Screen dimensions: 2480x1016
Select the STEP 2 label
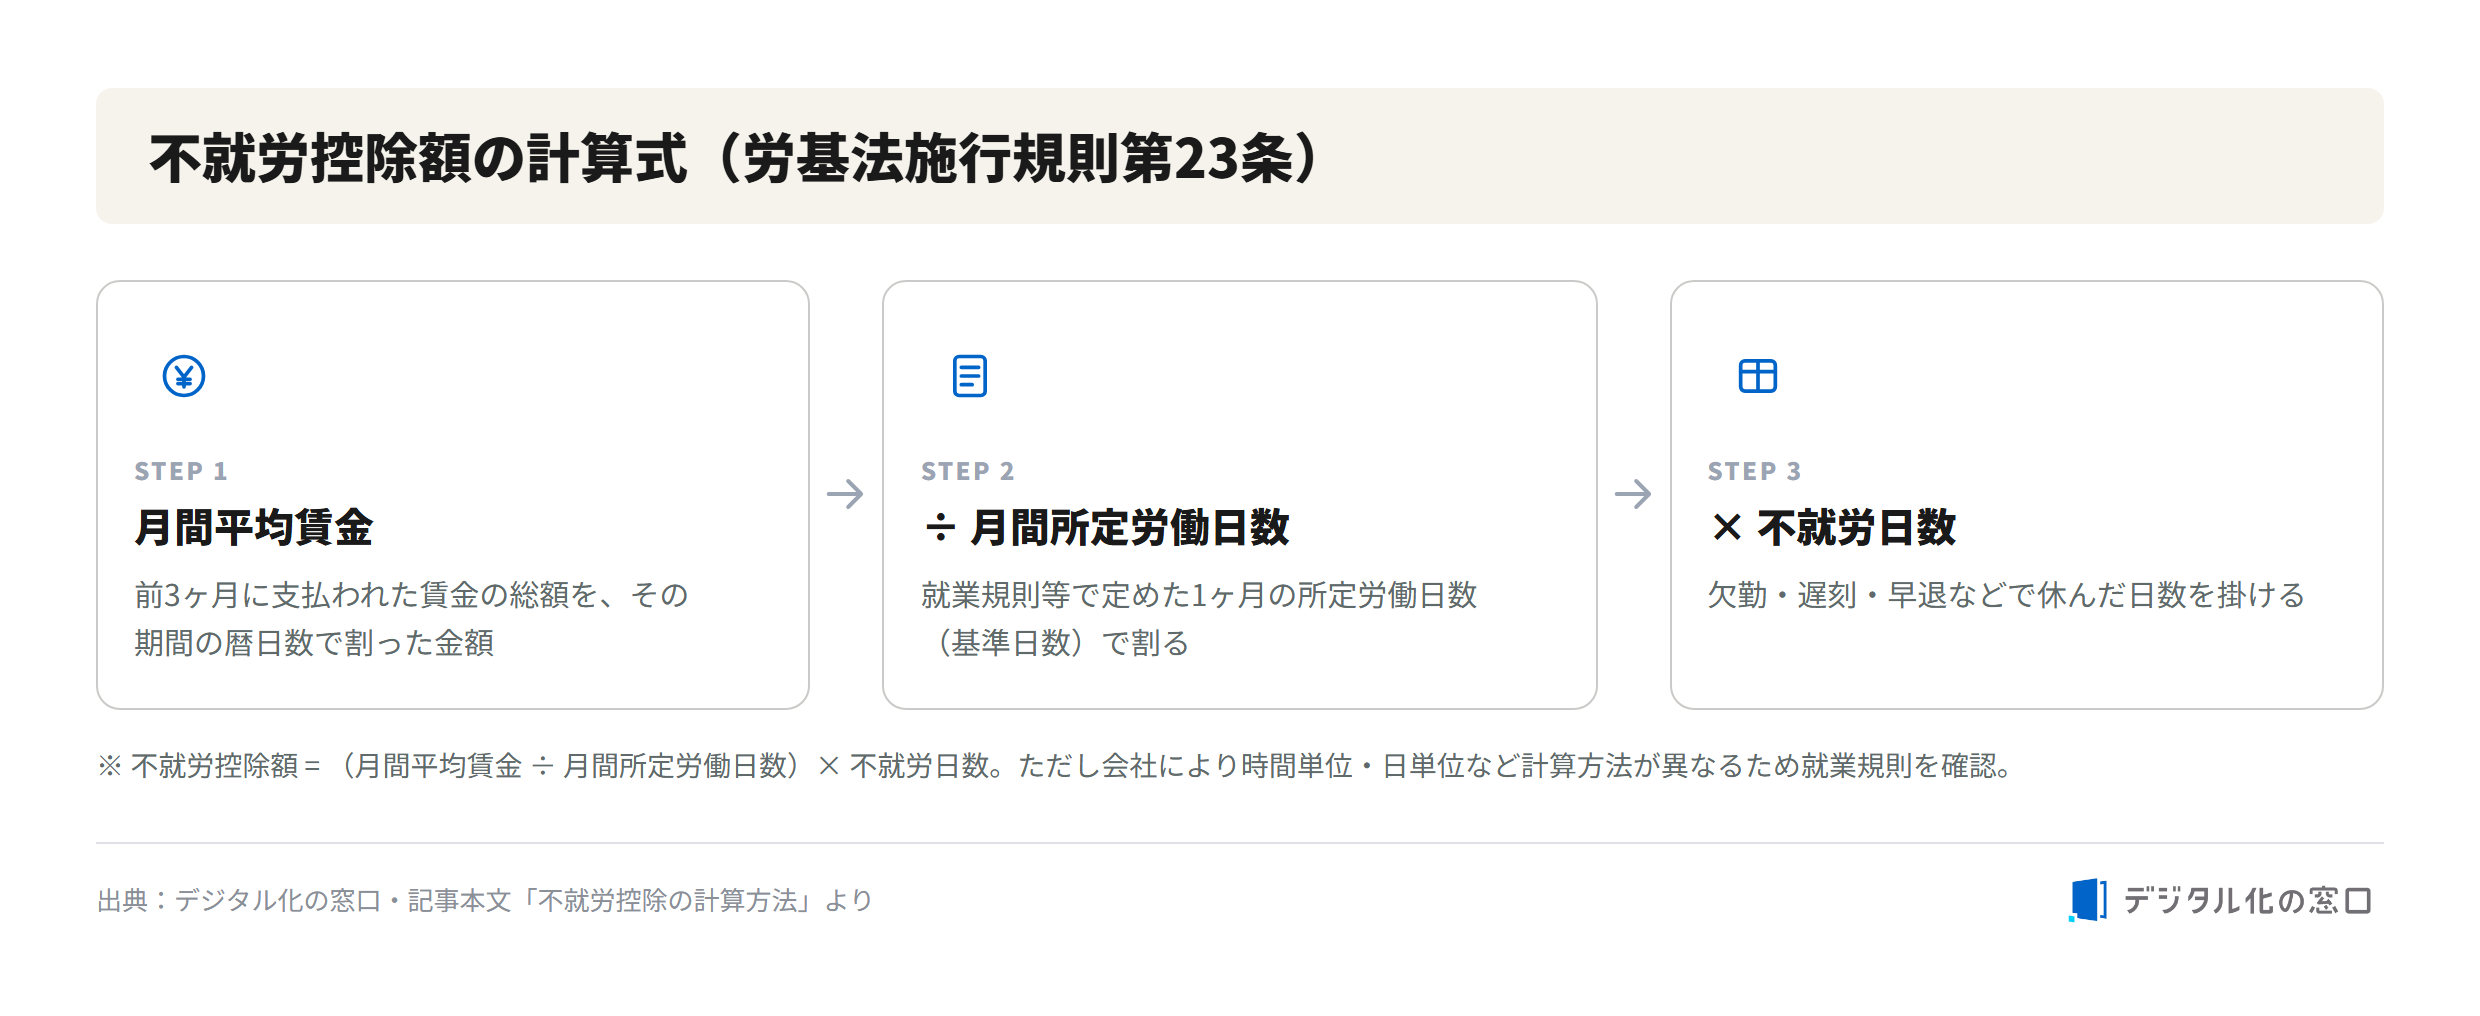[x=968, y=471]
